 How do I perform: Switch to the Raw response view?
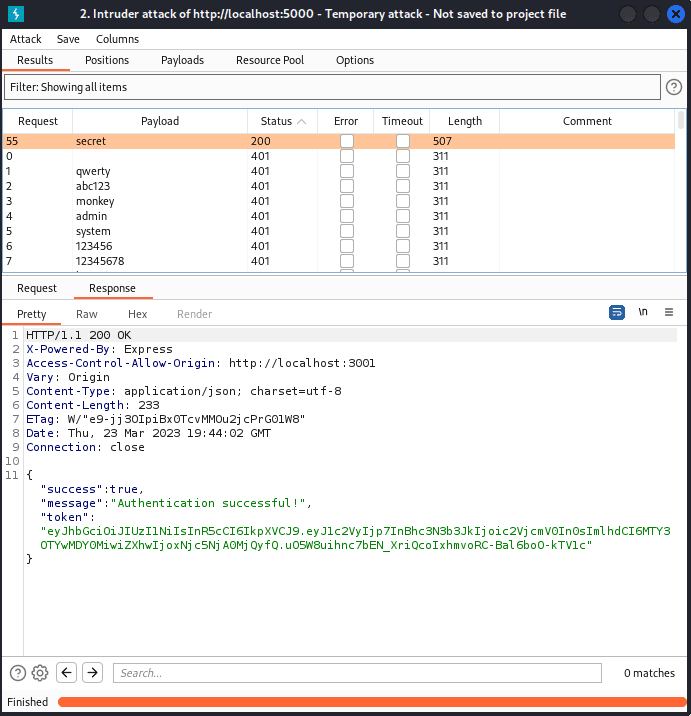tap(87, 314)
